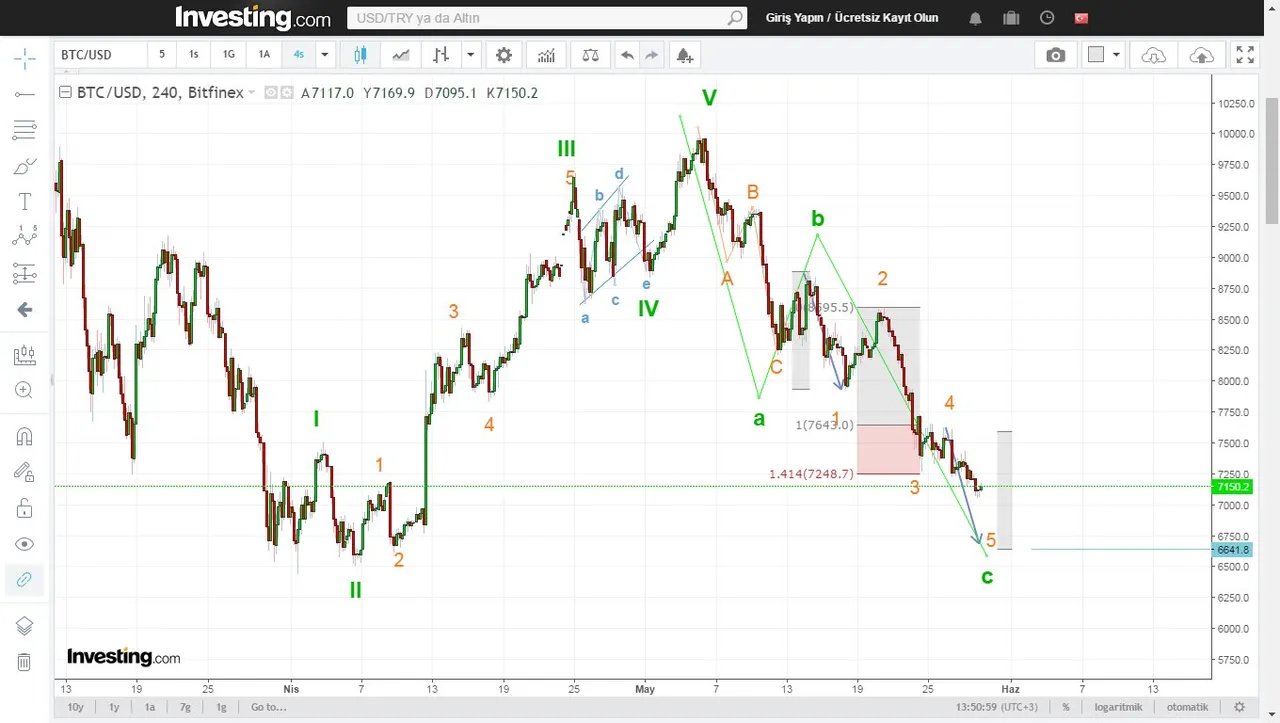Select the 1G daily interval
Image resolution: width=1280 pixels, height=723 pixels.
(x=229, y=55)
